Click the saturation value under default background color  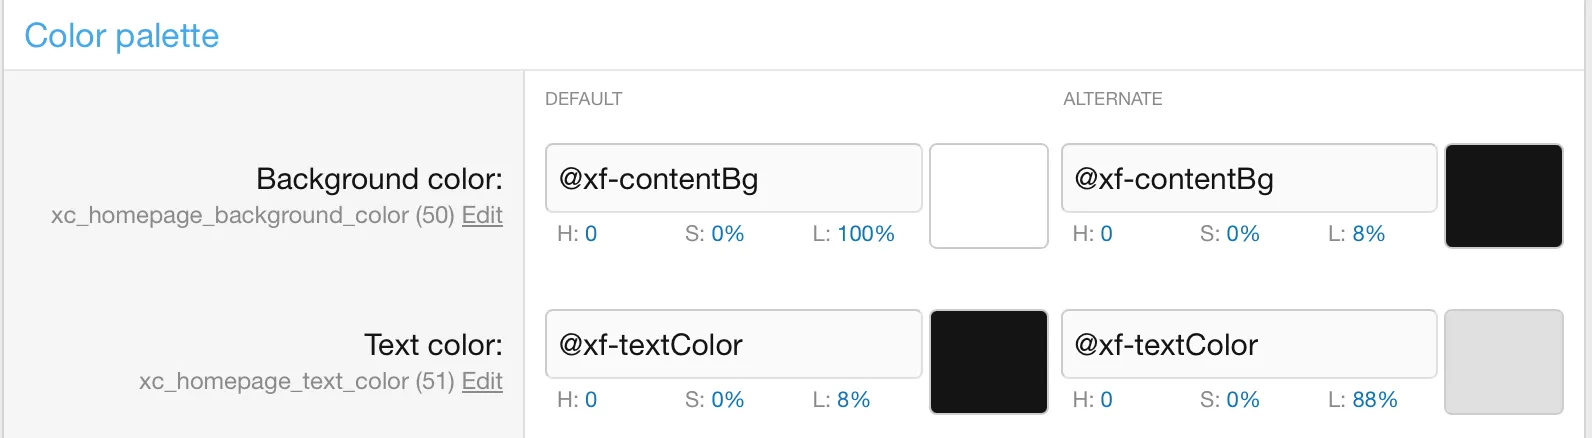click(x=728, y=234)
